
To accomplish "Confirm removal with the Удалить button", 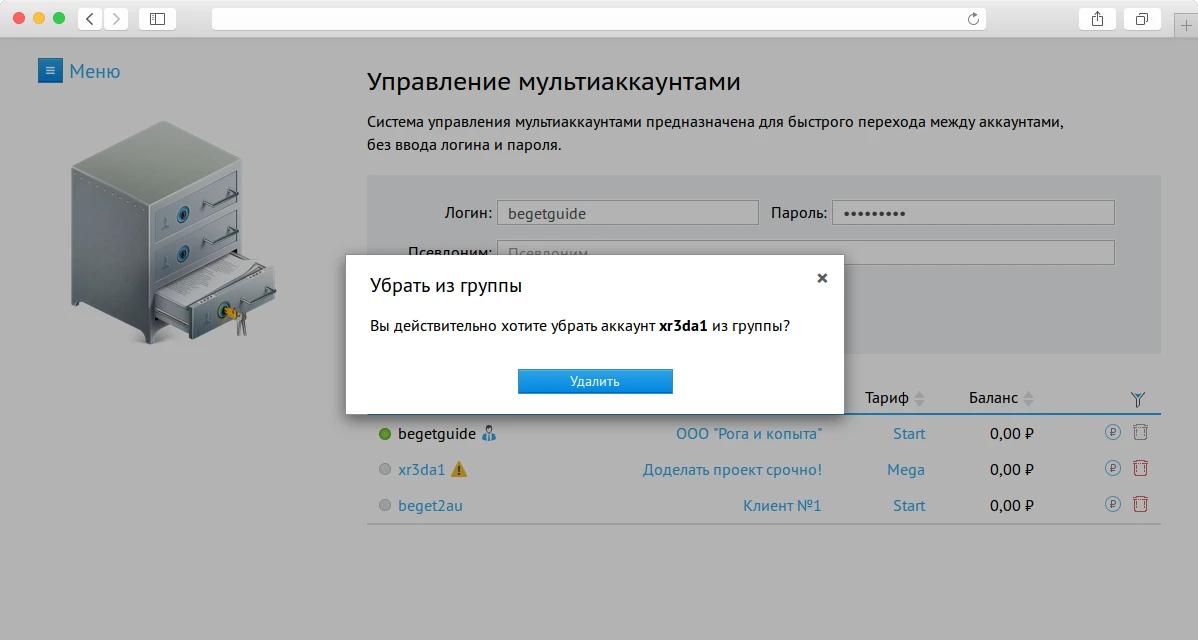I will tap(595, 381).
